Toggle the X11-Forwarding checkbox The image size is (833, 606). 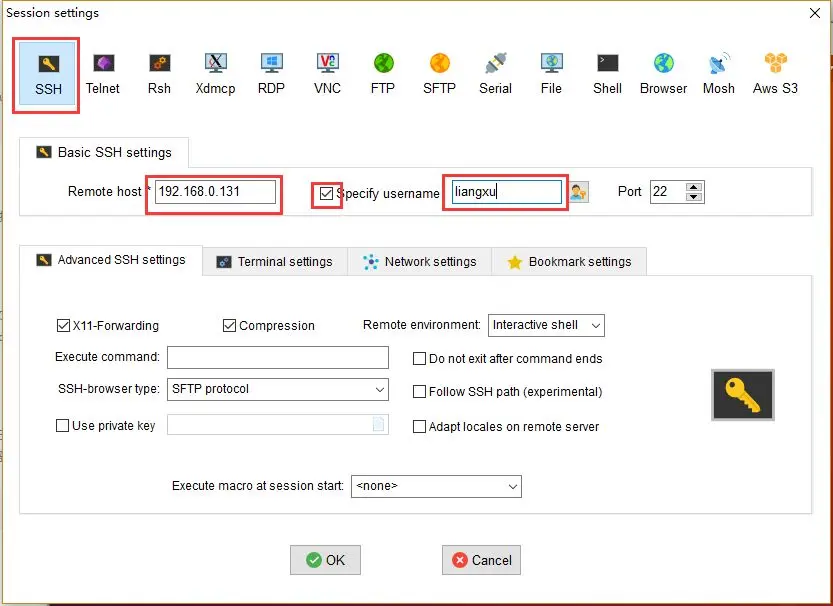click(63, 325)
